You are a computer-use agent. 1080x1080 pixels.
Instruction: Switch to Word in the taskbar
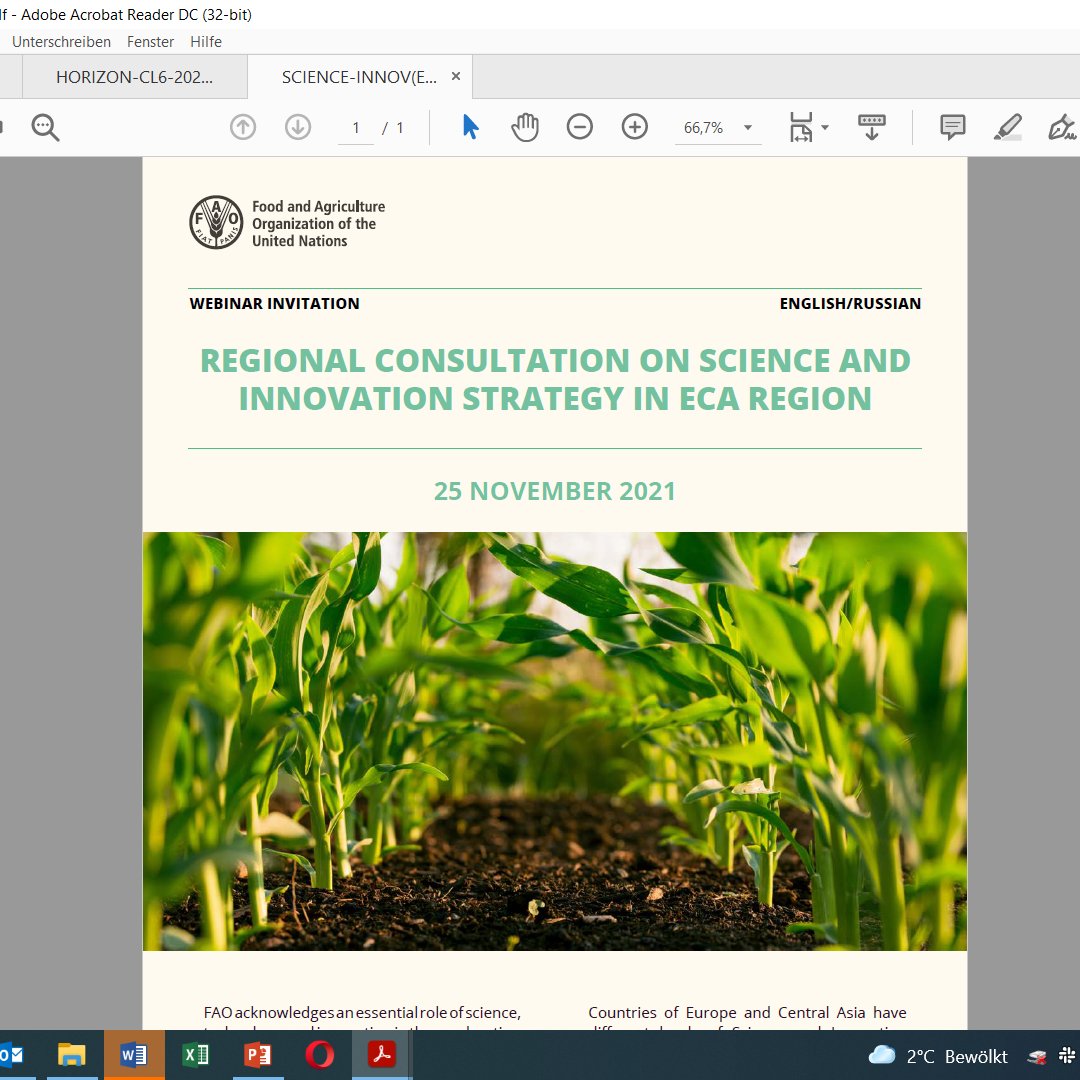point(134,1055)
